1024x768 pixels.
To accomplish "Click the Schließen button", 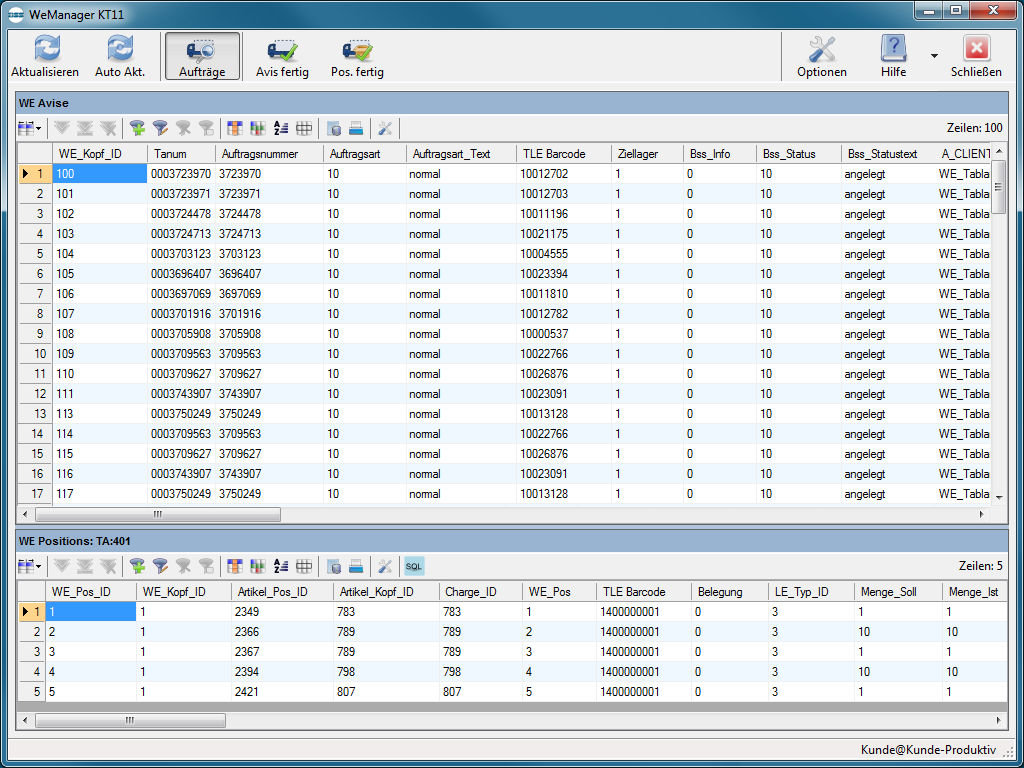I will coord(976,57).
